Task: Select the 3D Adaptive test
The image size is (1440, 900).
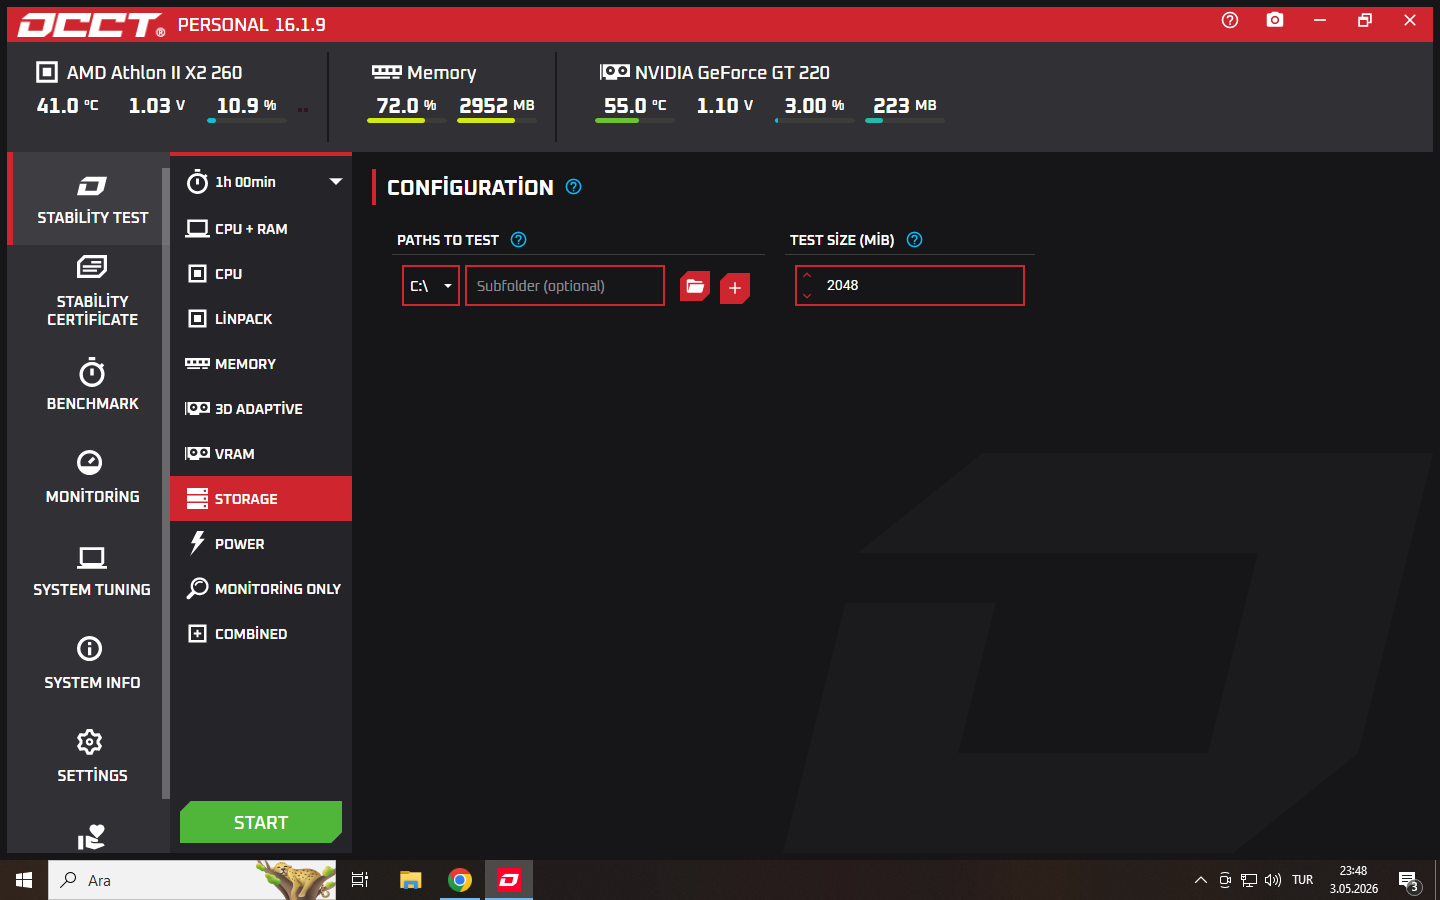Action: point(261,409)
